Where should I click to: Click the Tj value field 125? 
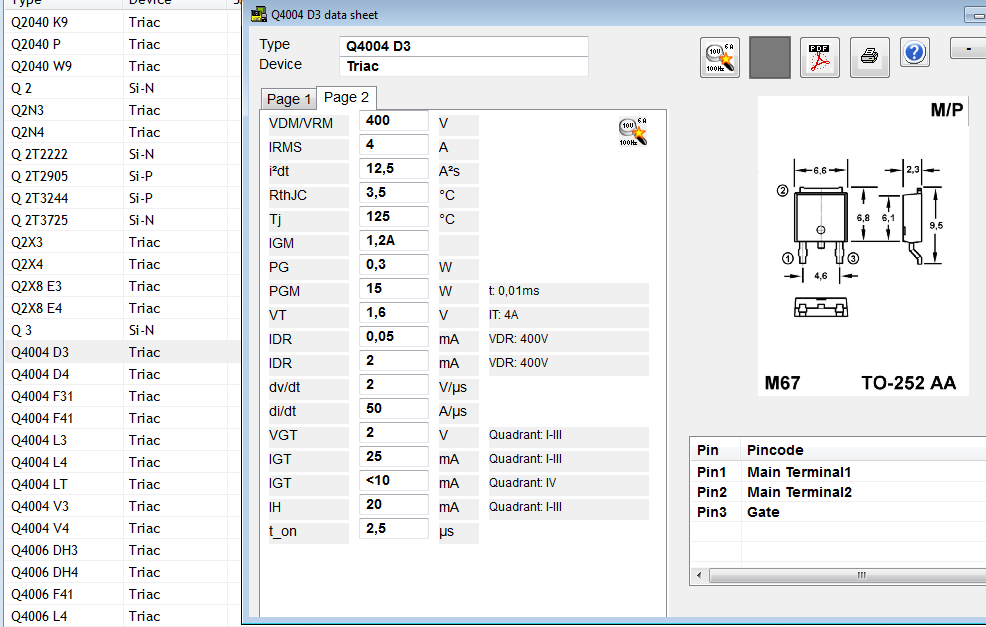tap(394, 216)
